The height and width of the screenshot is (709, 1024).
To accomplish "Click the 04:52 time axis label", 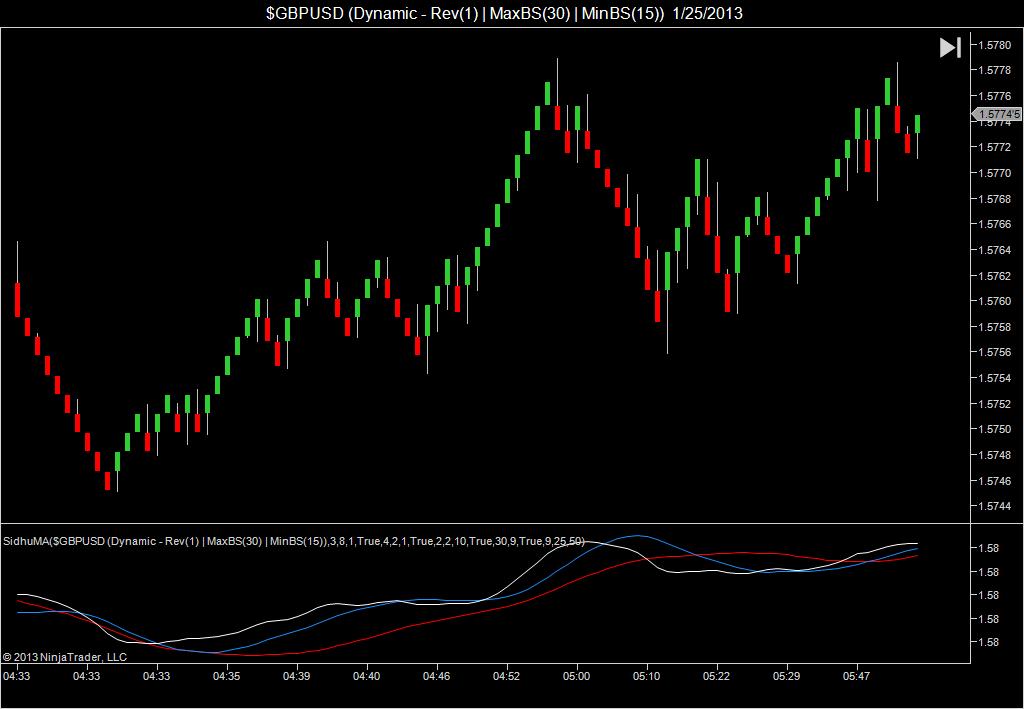I will point(506,676).
